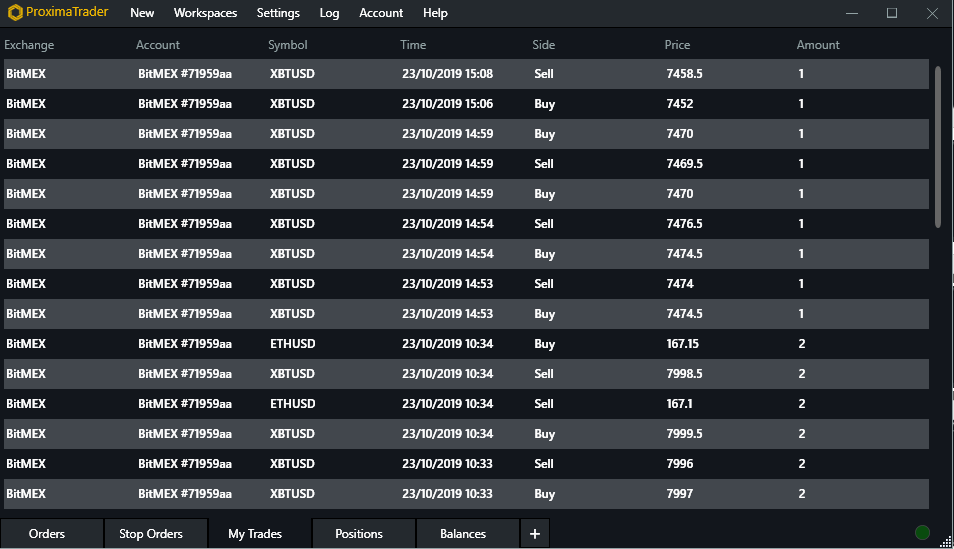The width and height of the screenshot is (954, 549).
Task: Select the My Trades tab
Action: pyautogui.click(x=260, y=534)
